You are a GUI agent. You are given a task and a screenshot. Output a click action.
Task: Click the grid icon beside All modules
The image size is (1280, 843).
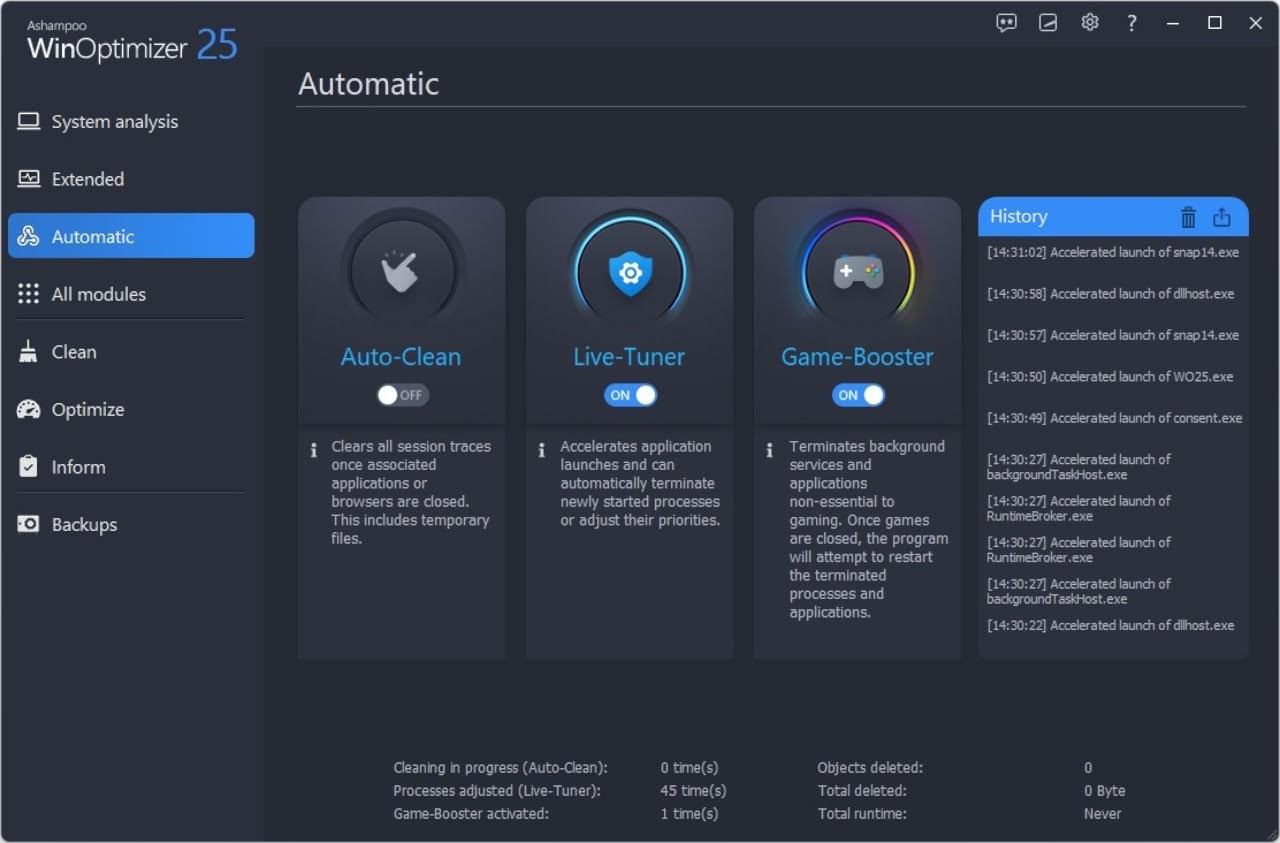(x=29, y=294)
